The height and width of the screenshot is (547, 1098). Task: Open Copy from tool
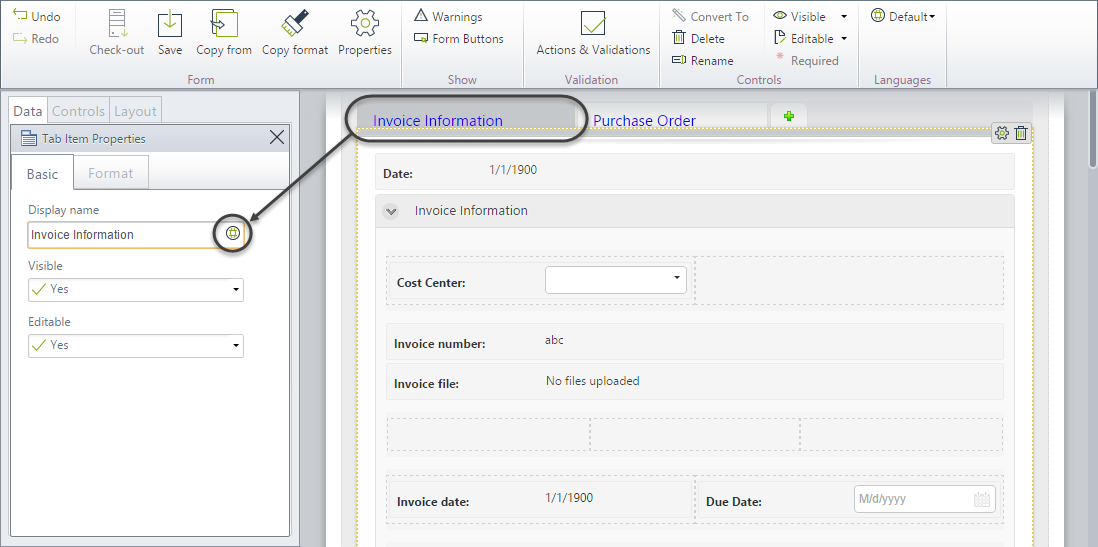(224, 32)
